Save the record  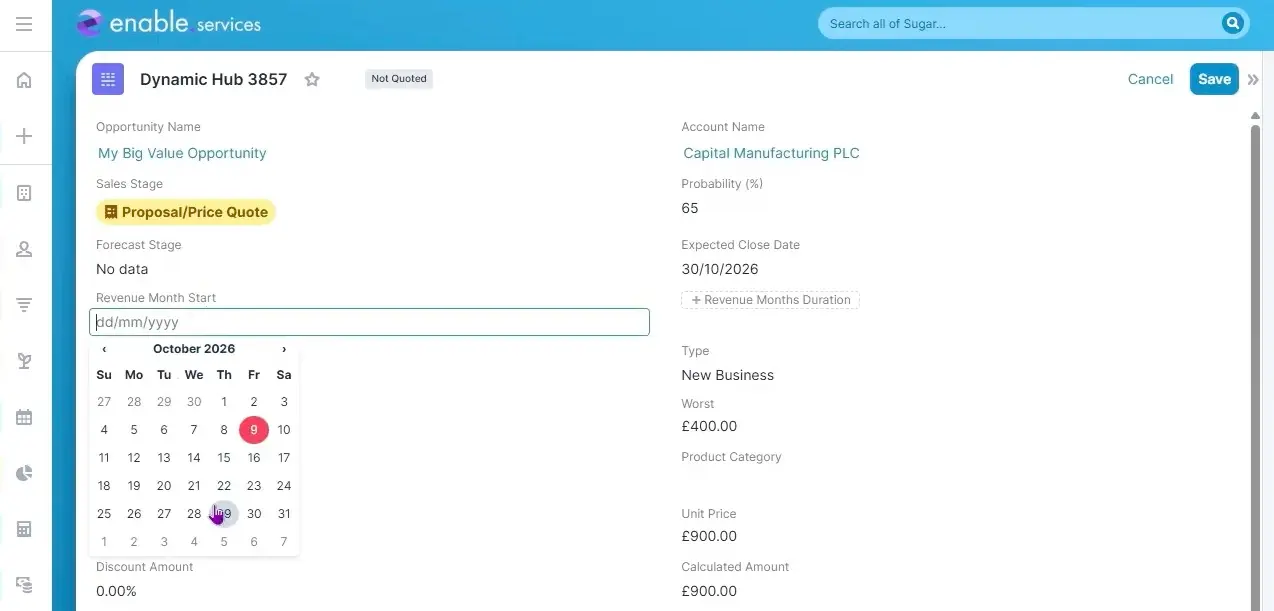point(1214,79)
